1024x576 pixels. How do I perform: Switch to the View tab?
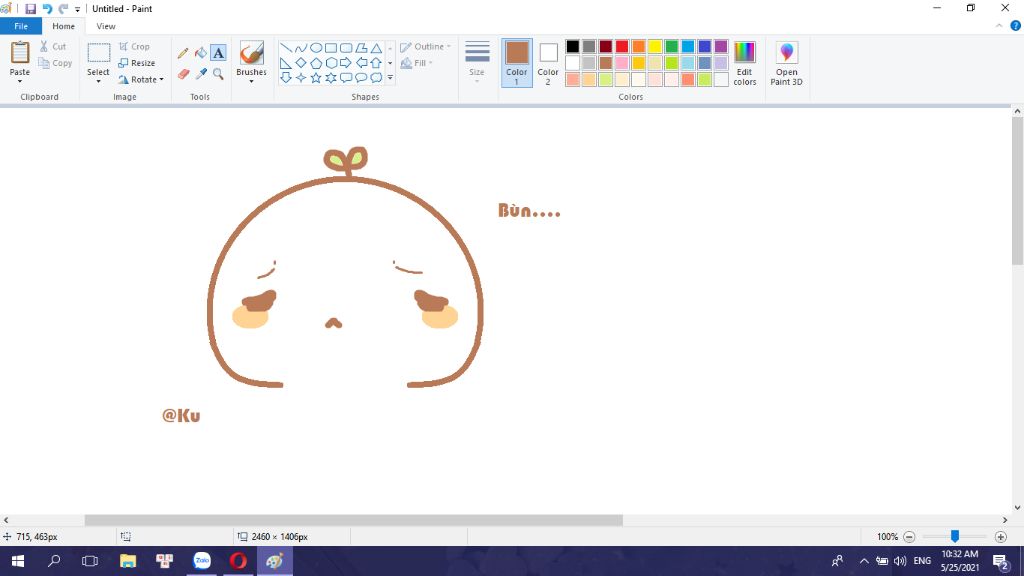click(x=106, y=26)
